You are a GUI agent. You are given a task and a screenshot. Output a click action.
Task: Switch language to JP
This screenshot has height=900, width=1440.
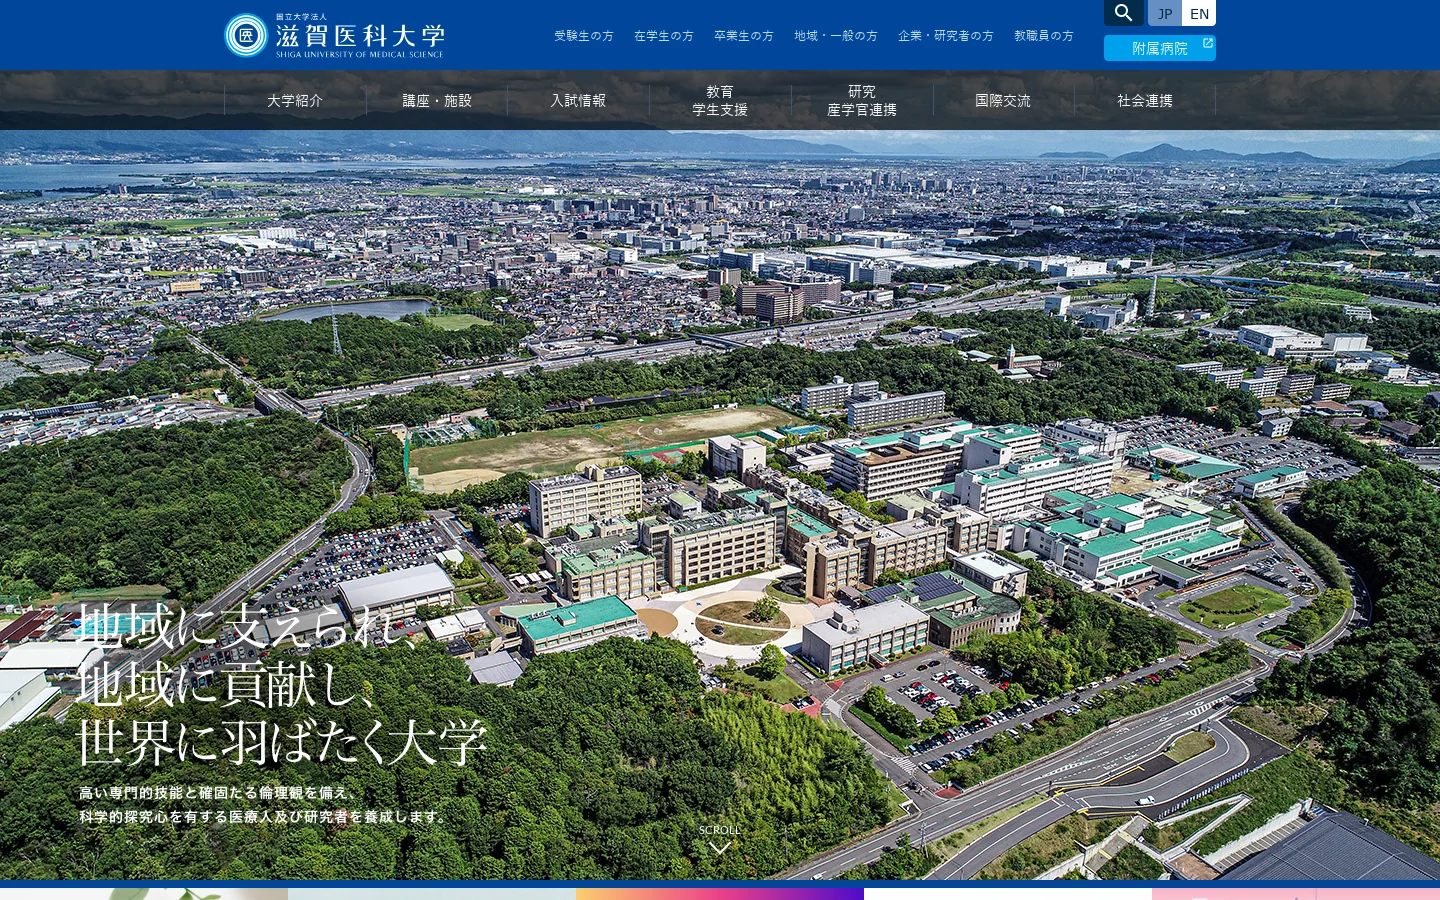[1165, 13]
